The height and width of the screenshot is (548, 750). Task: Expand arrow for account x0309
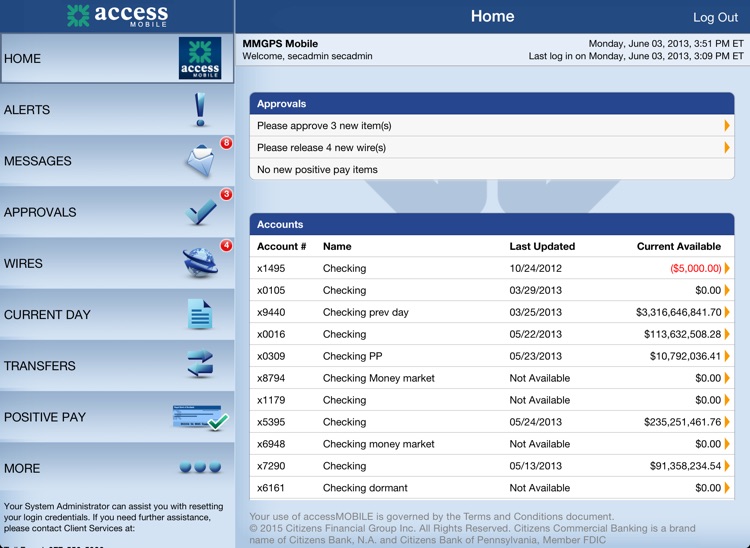click(x=727, y=356)
